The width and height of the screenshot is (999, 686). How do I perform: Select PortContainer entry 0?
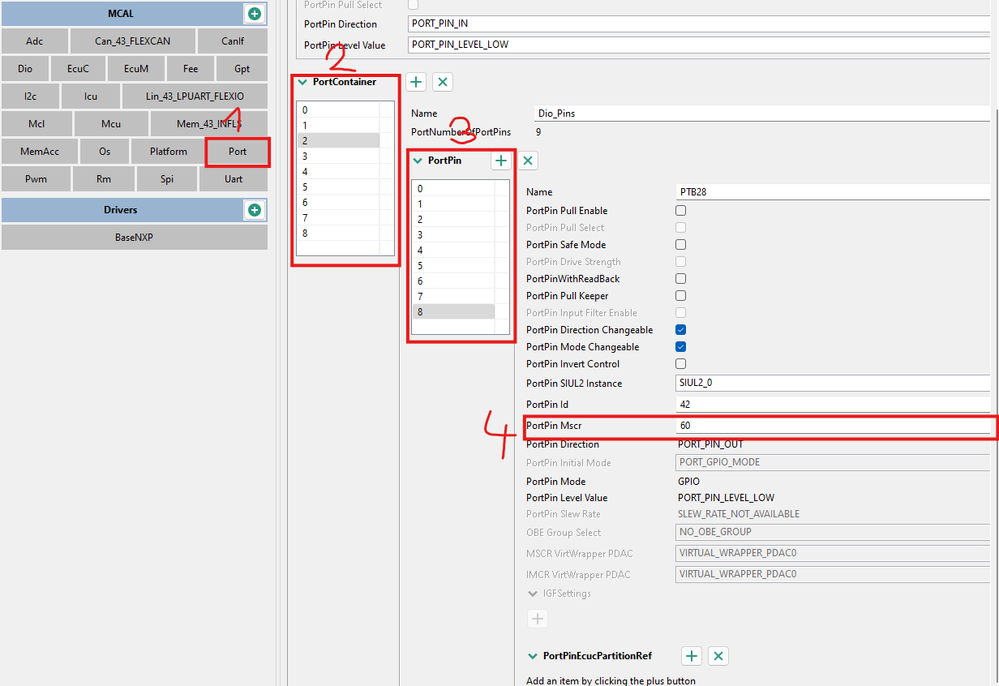click(338, 110)
